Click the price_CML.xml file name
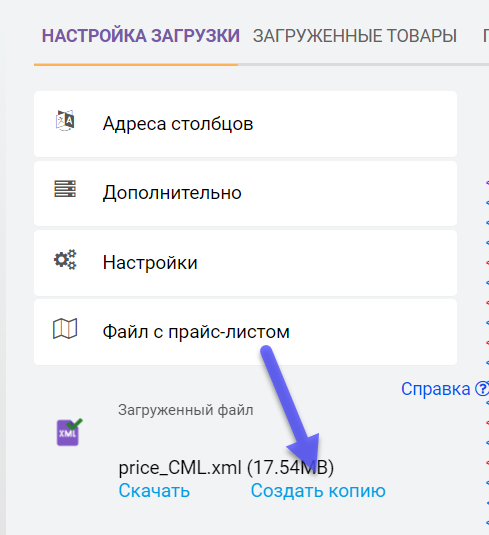Viewport: 489px width, 535px height. click(180, 467)
